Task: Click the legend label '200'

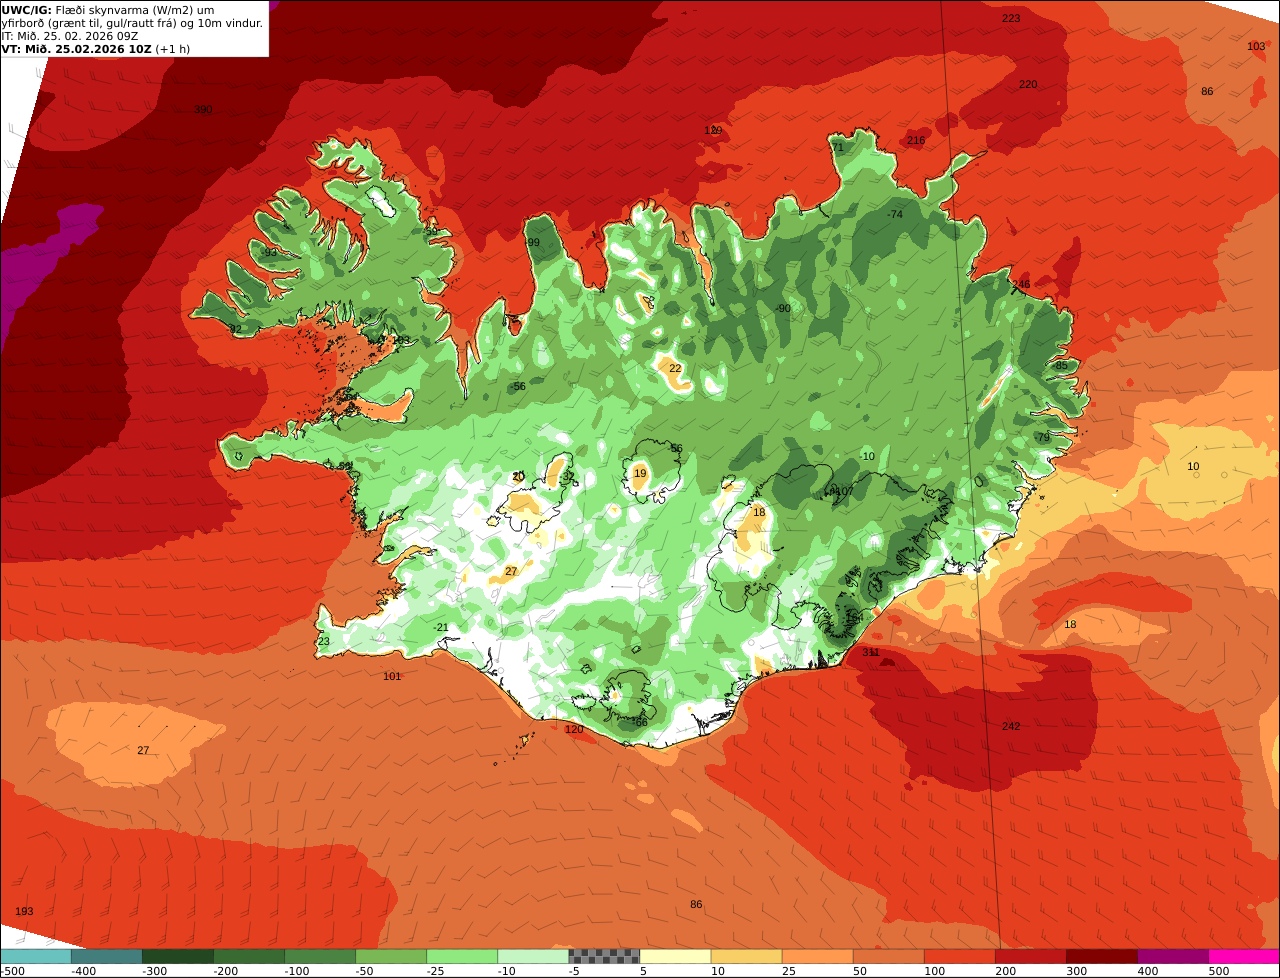Action: click(1006, 971)
